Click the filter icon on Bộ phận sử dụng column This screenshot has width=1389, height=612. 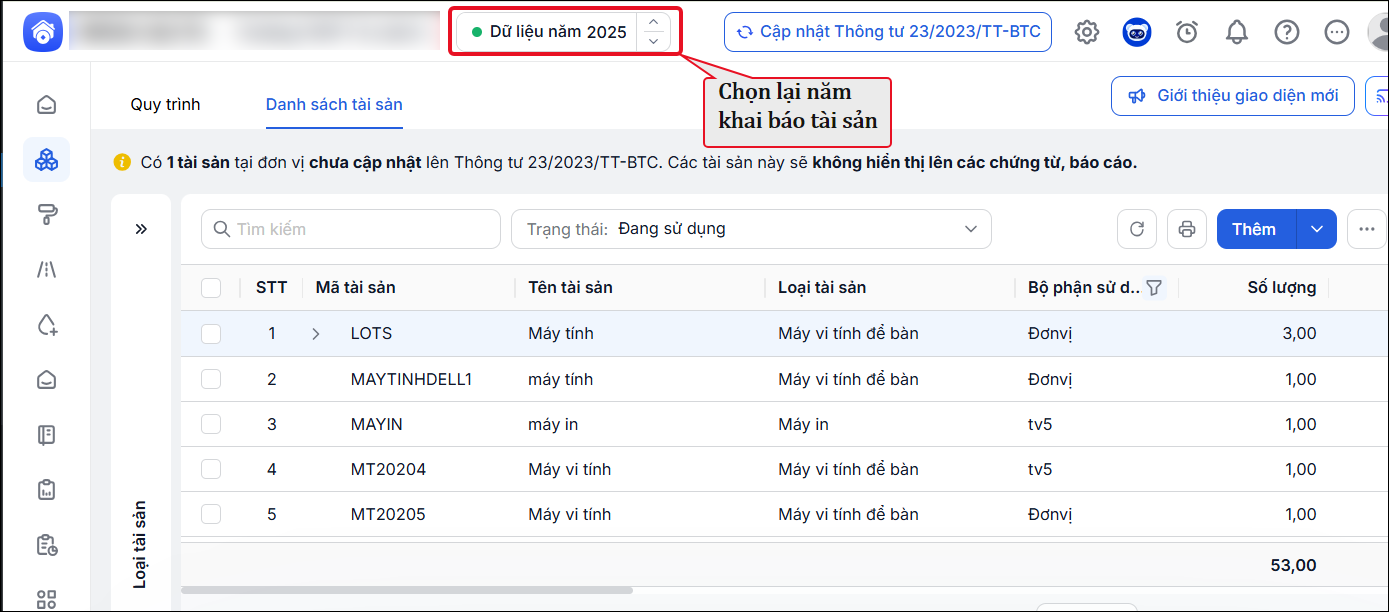tap(1154, 288)
